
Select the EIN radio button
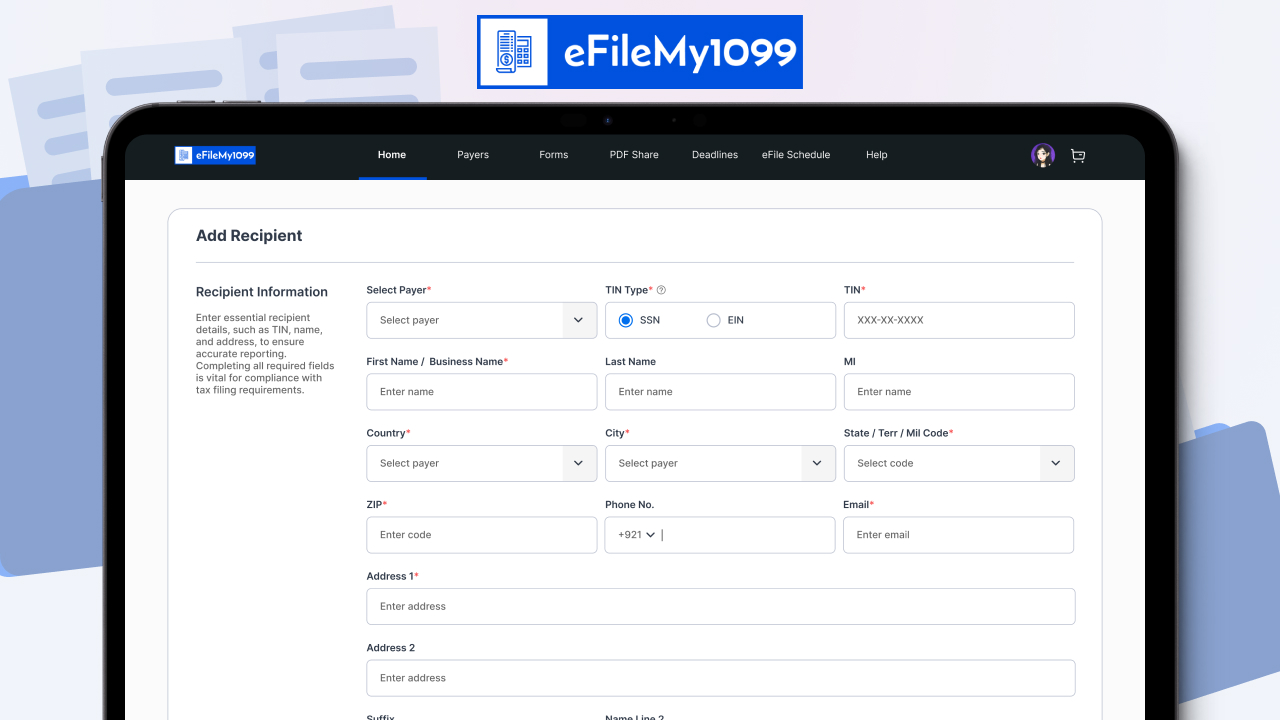(x=711, y=320)
